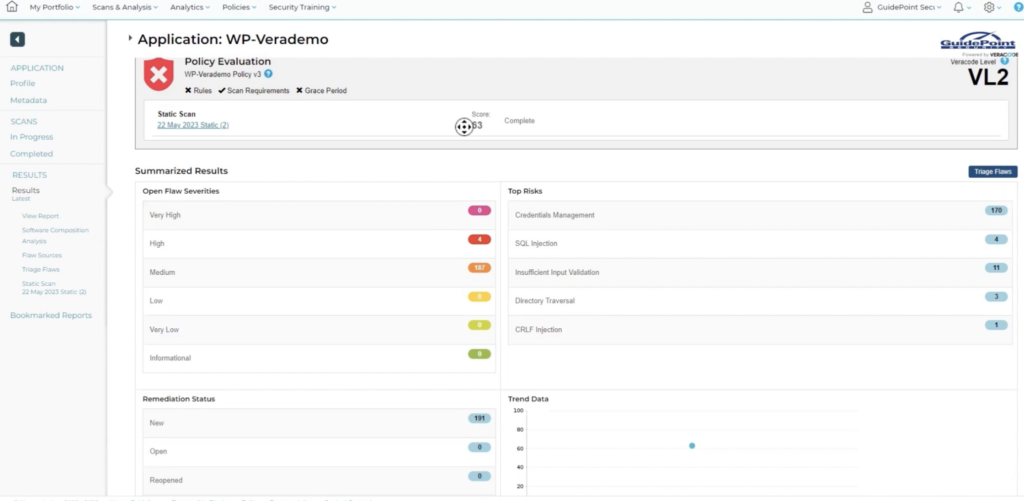The height and width of the screenshot is (501, 1024).
Task: Click the Rules policy status item
Action: pyautogui.click(x=199, y=91)
